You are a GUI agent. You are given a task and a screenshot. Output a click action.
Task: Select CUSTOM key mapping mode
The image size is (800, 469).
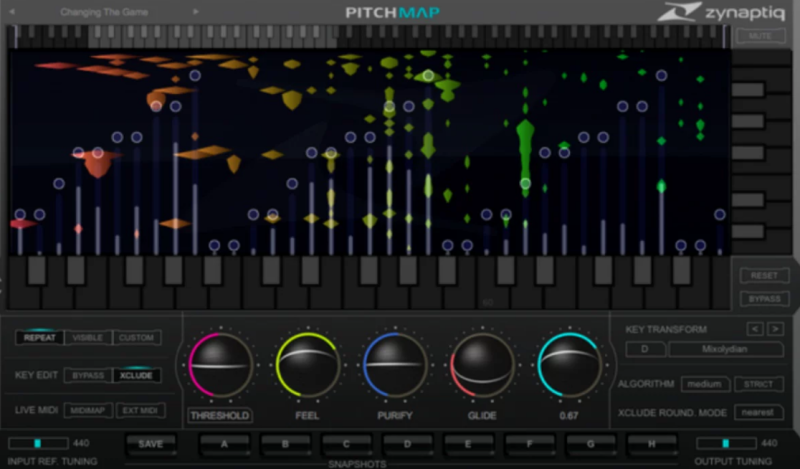[136, 337]
